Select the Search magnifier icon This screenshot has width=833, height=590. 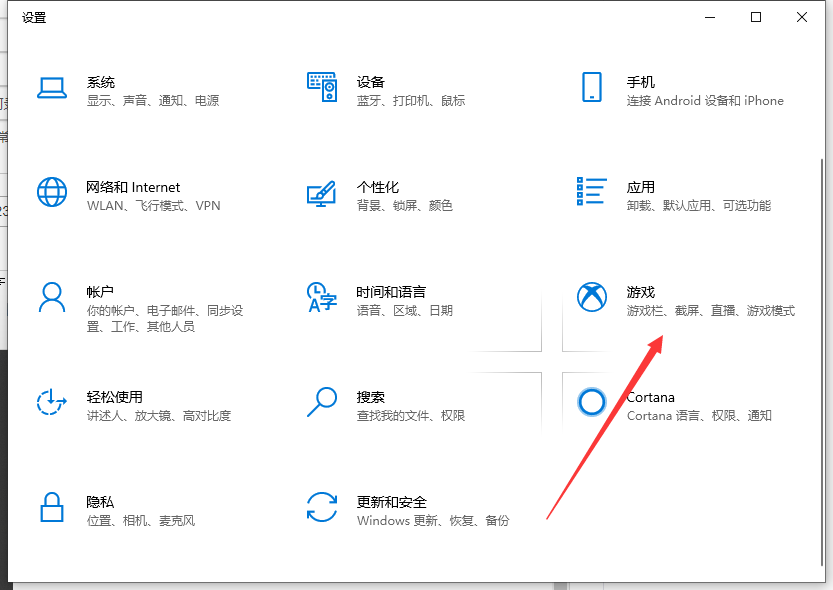(321, 402)
